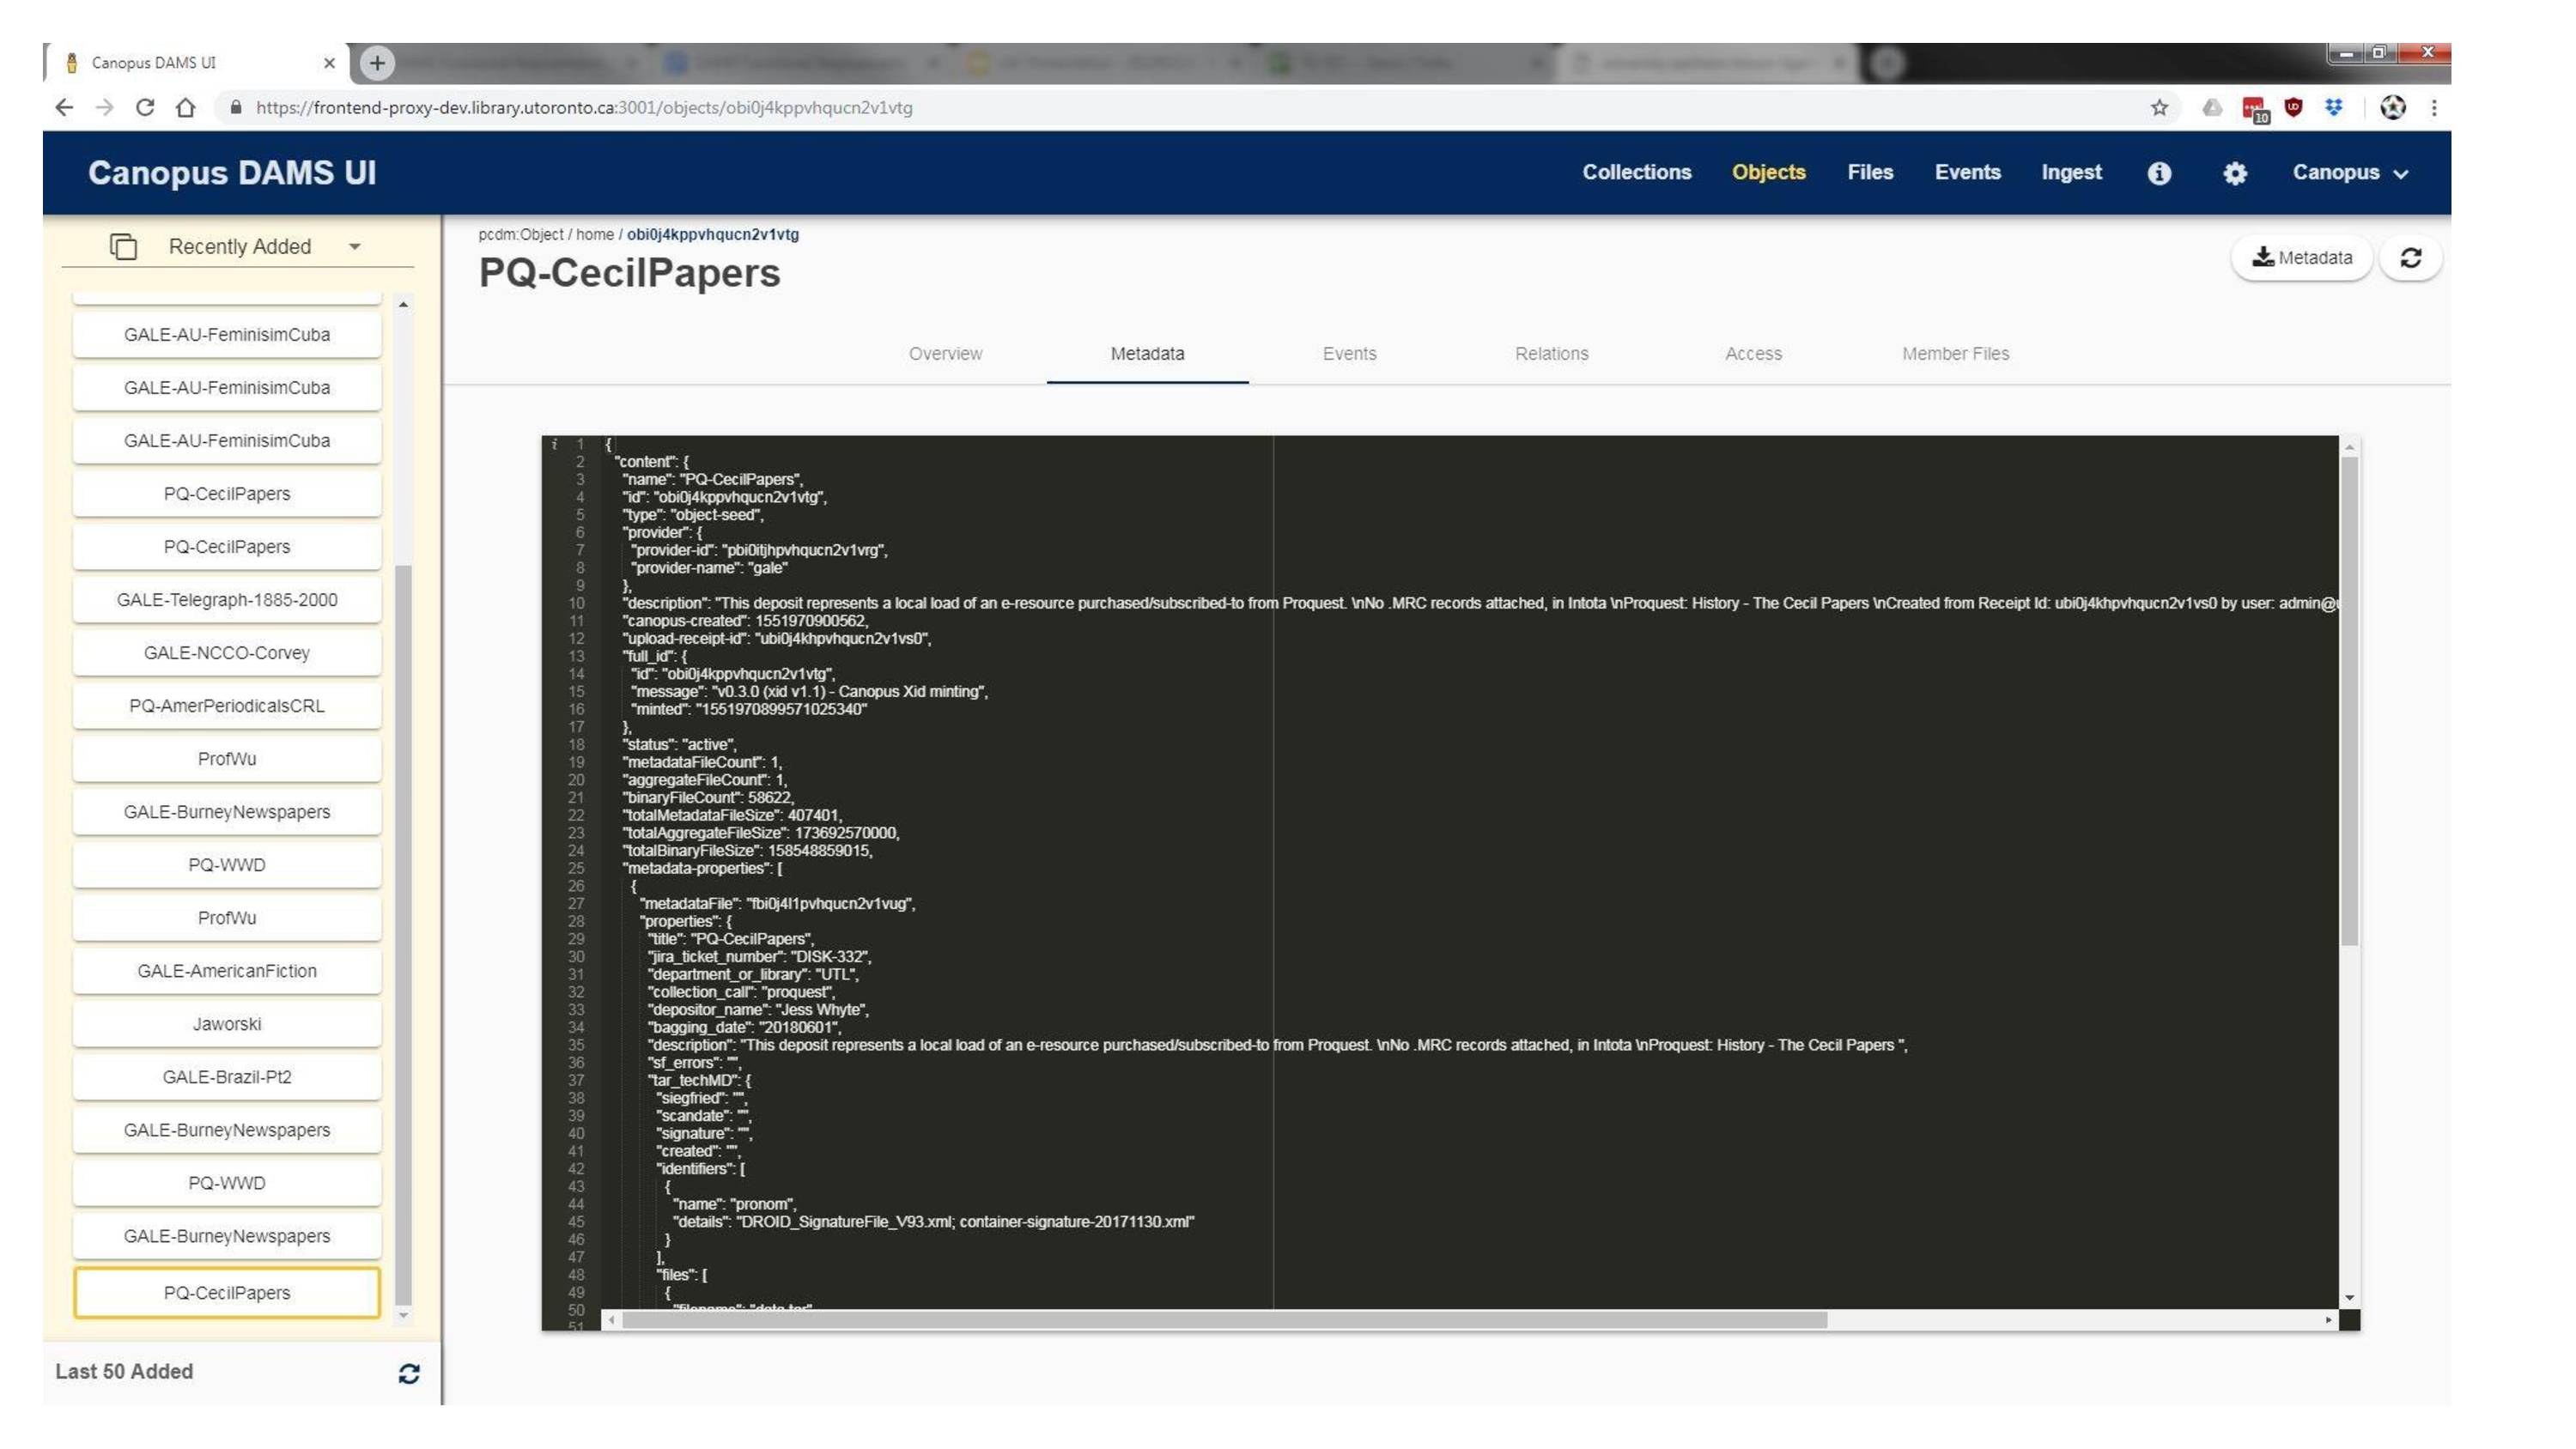The width and height of the screenshot is (2576, 1449).
Task: Select the highlighted PQ-CecilPapers item at the list bottom
Action: click(x=227, y=1292)
